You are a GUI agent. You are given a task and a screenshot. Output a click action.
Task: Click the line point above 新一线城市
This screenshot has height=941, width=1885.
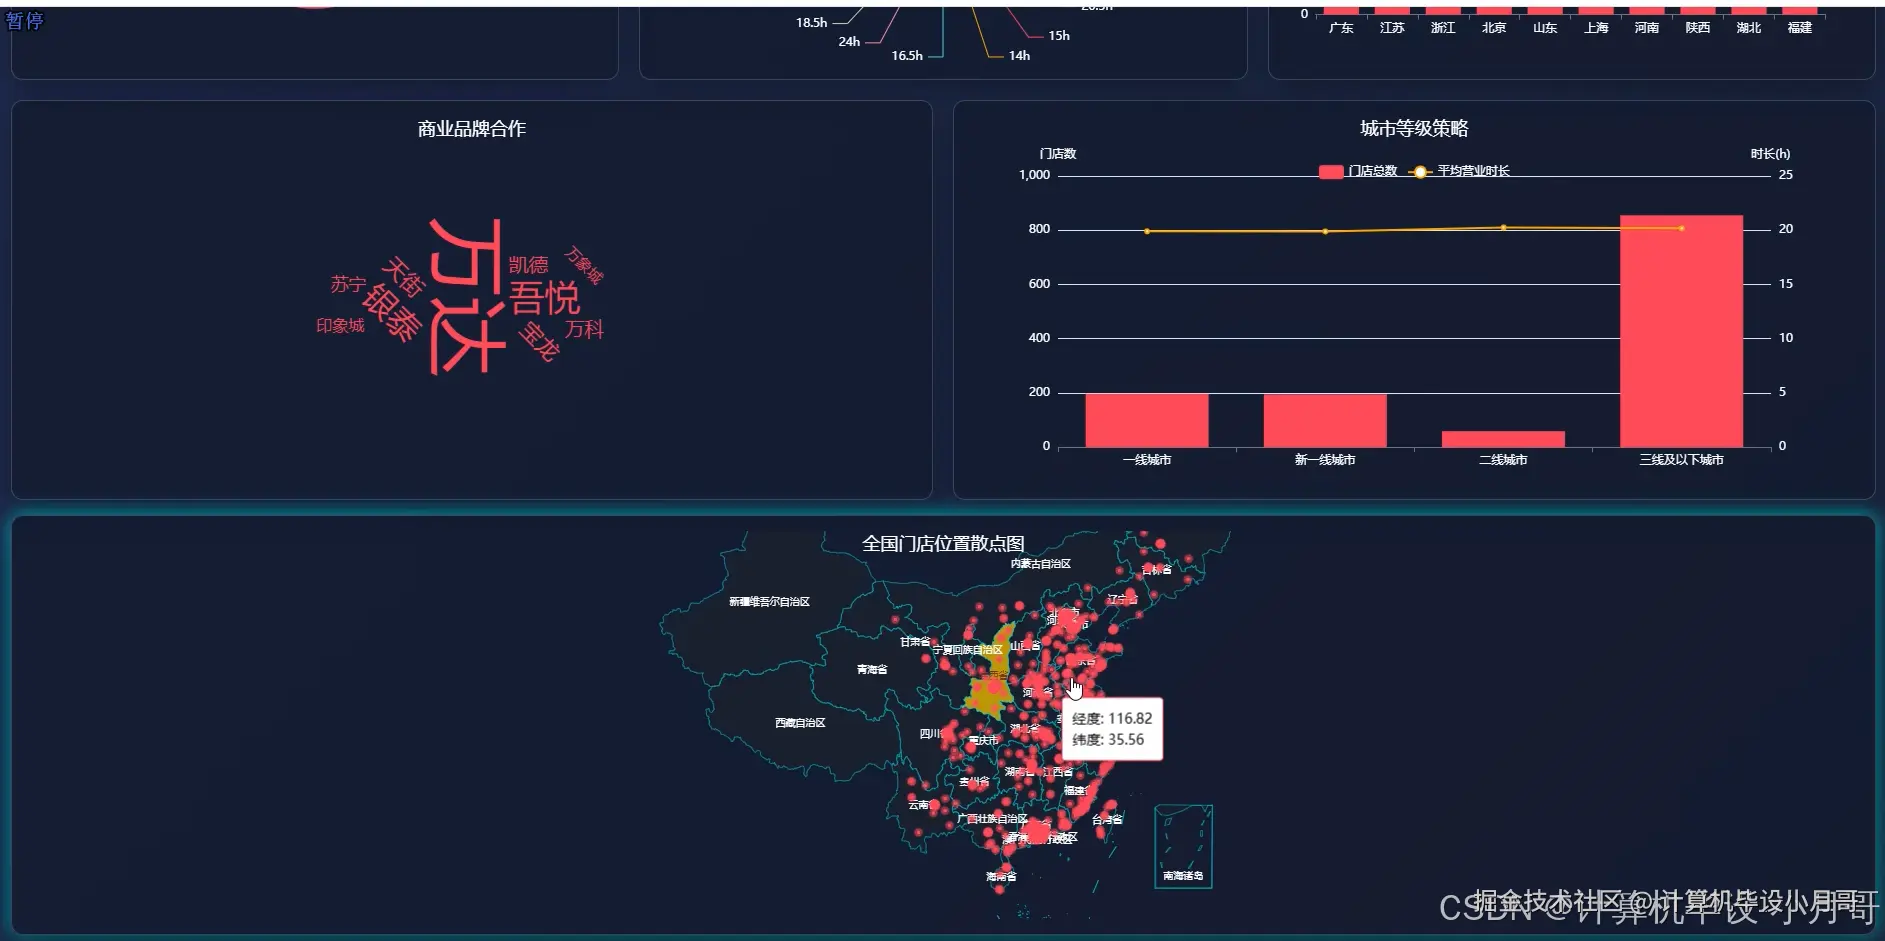pos(1325,231)
